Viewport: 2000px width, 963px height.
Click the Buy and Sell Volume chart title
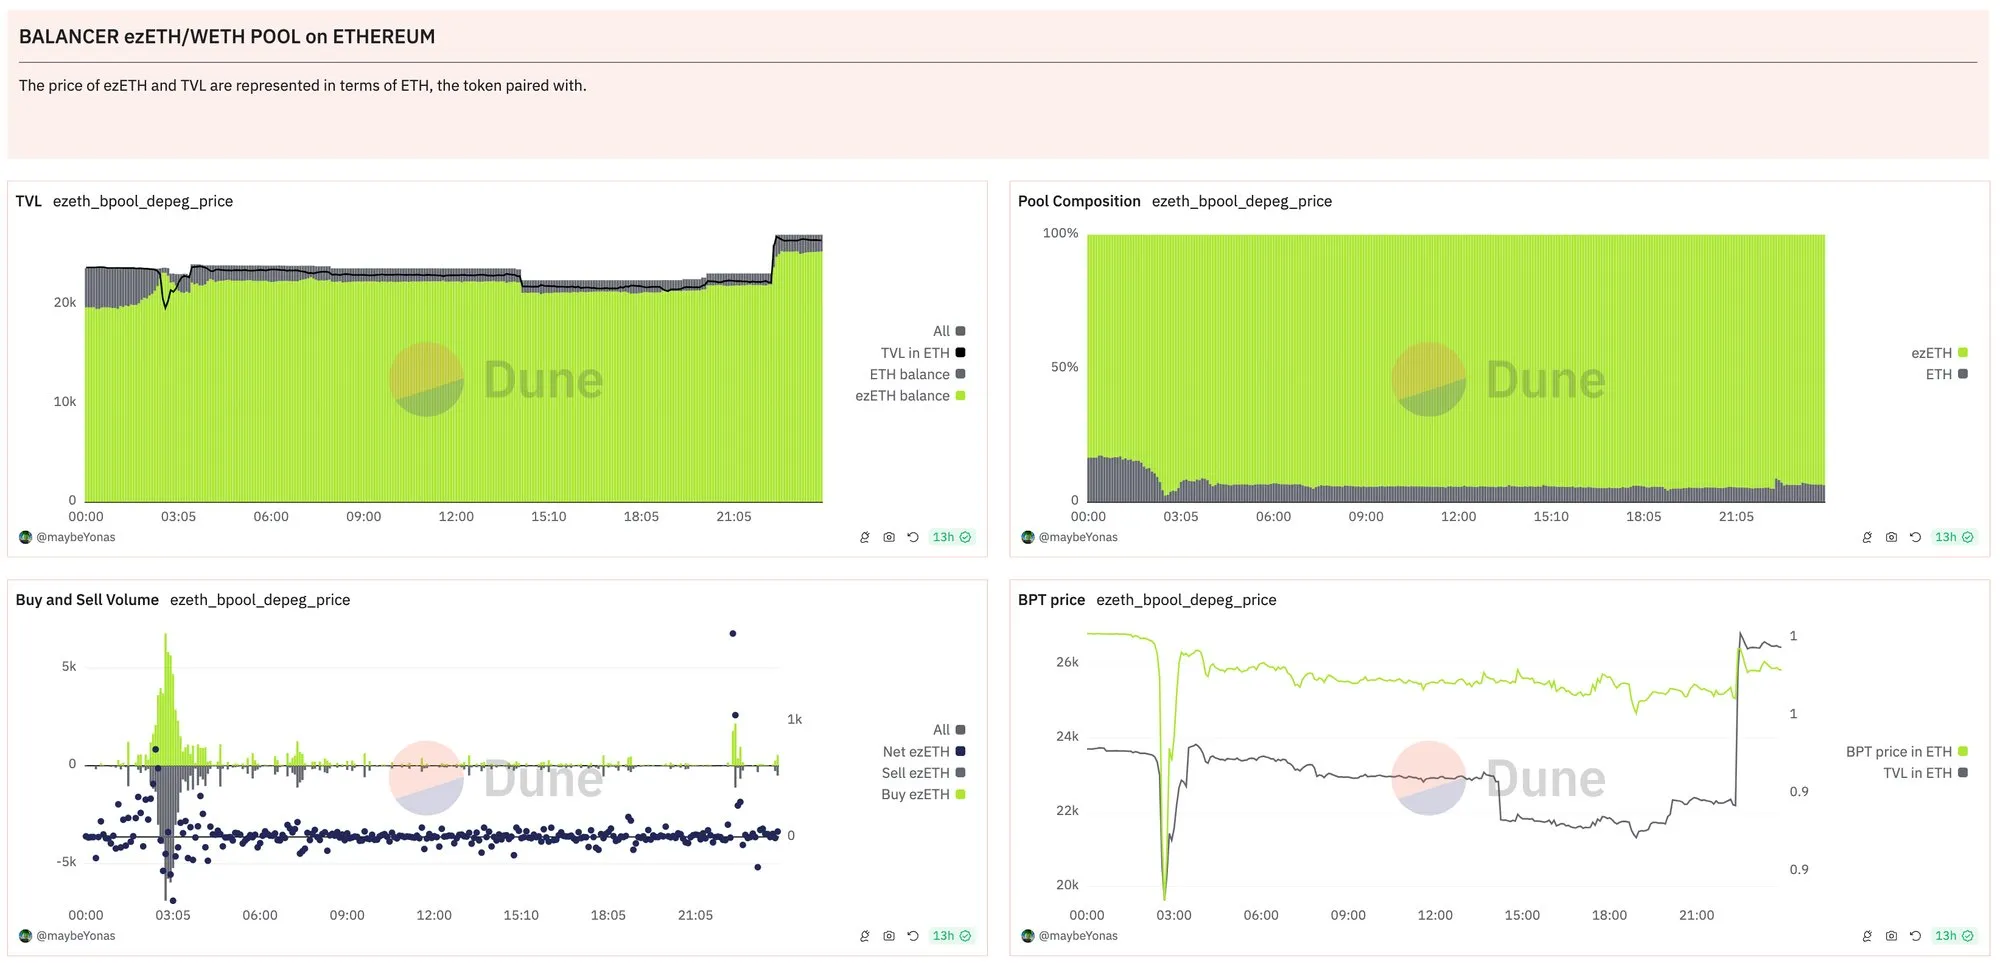pos(87,600)
